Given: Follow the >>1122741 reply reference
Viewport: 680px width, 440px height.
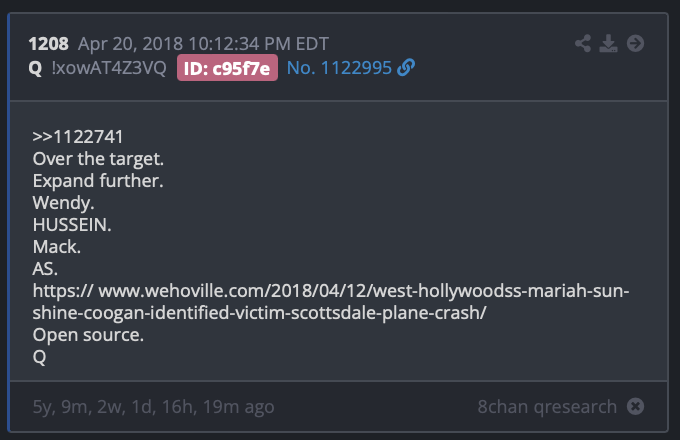Looking at the screenshot, I should (x=78, y=137).
